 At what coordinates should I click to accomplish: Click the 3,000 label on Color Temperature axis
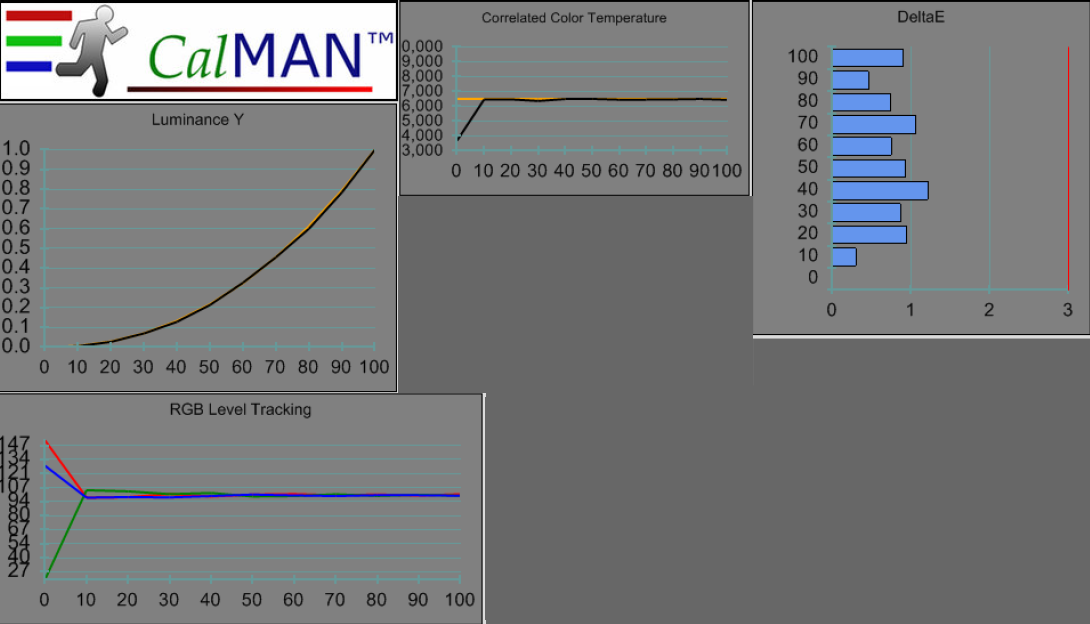[x=422, y=150]
